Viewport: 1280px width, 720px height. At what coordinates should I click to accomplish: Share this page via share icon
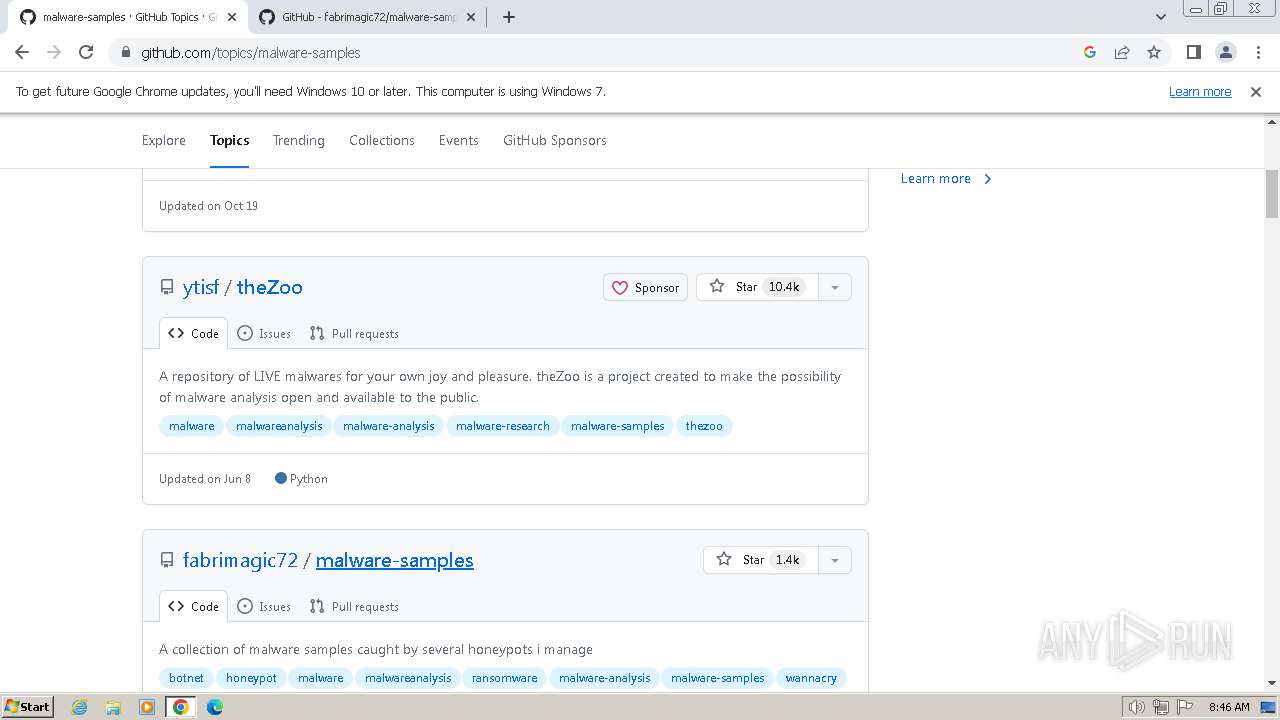1122,52
